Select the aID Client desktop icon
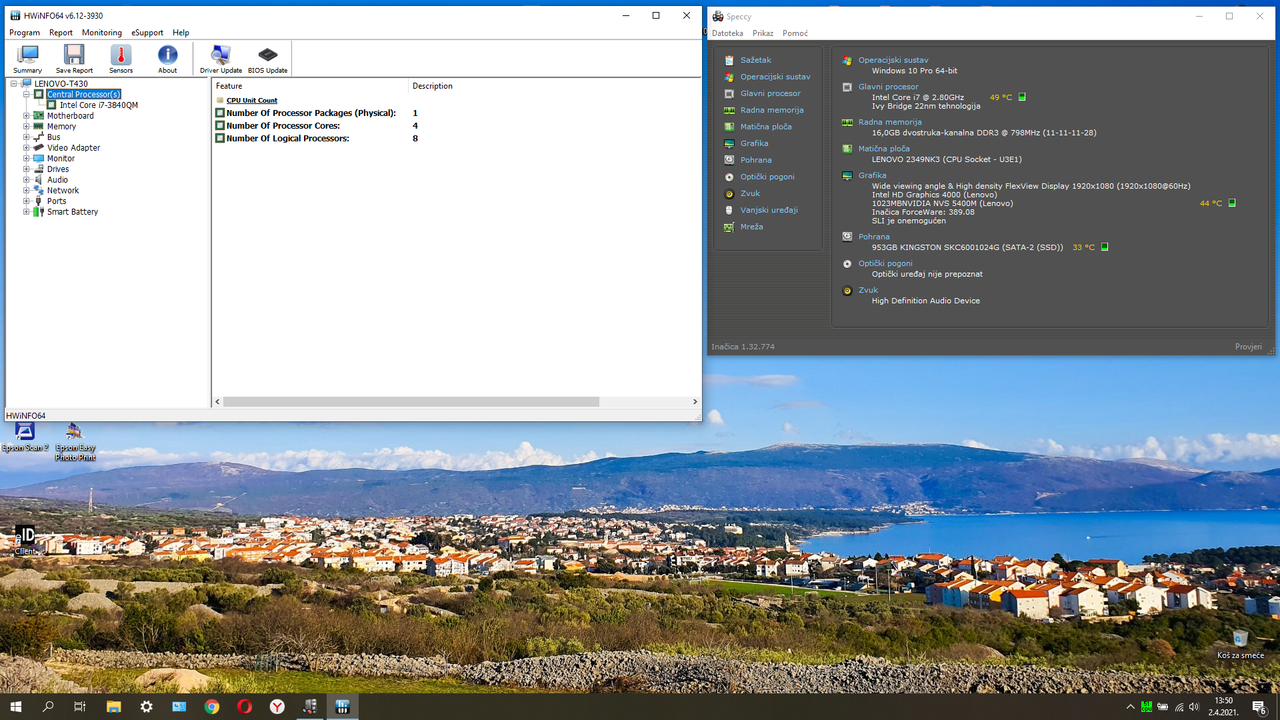1280x720 pixels. click(25, 540)
